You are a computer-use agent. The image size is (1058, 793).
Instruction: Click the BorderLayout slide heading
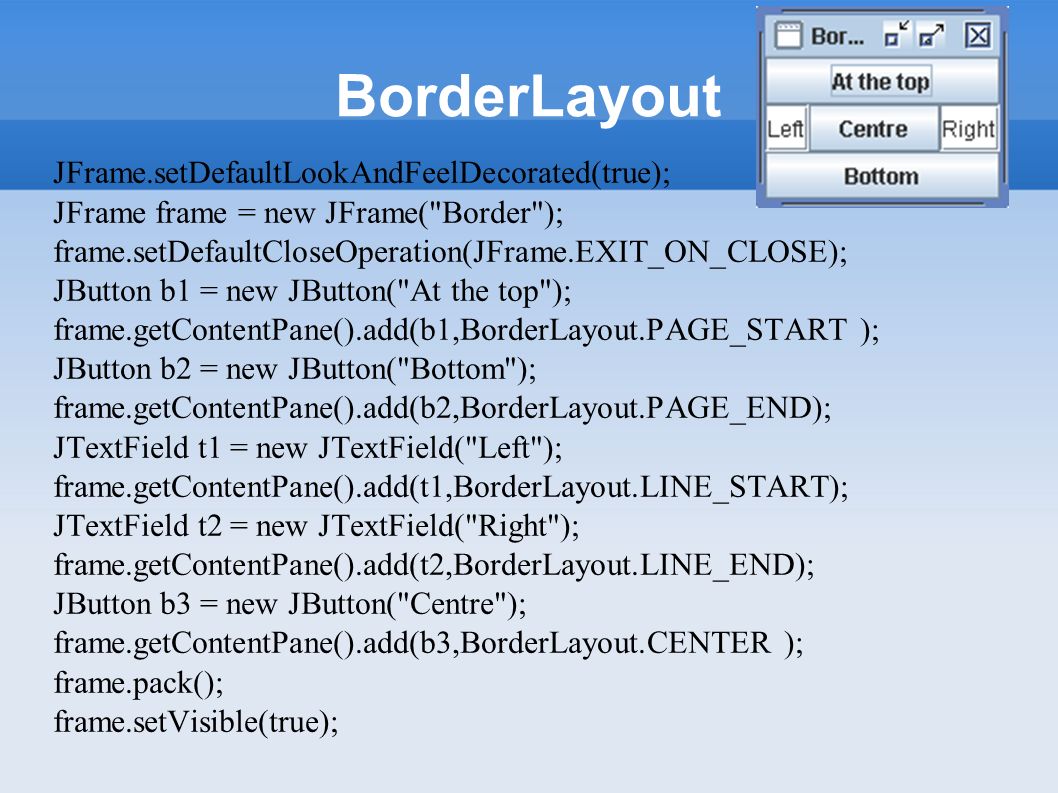coord(529,96)
